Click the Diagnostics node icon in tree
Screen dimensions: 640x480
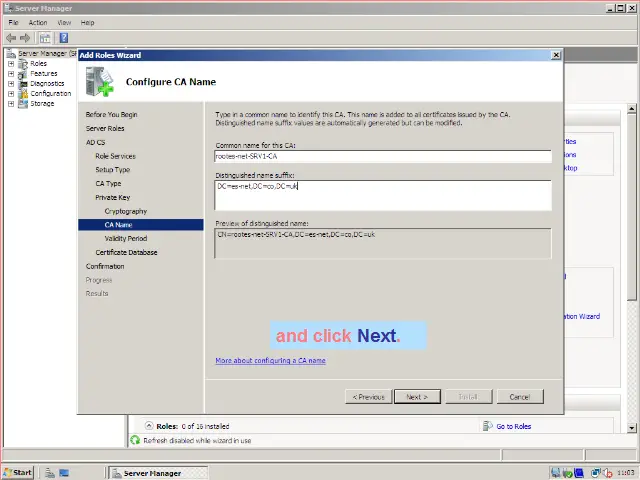23,84
